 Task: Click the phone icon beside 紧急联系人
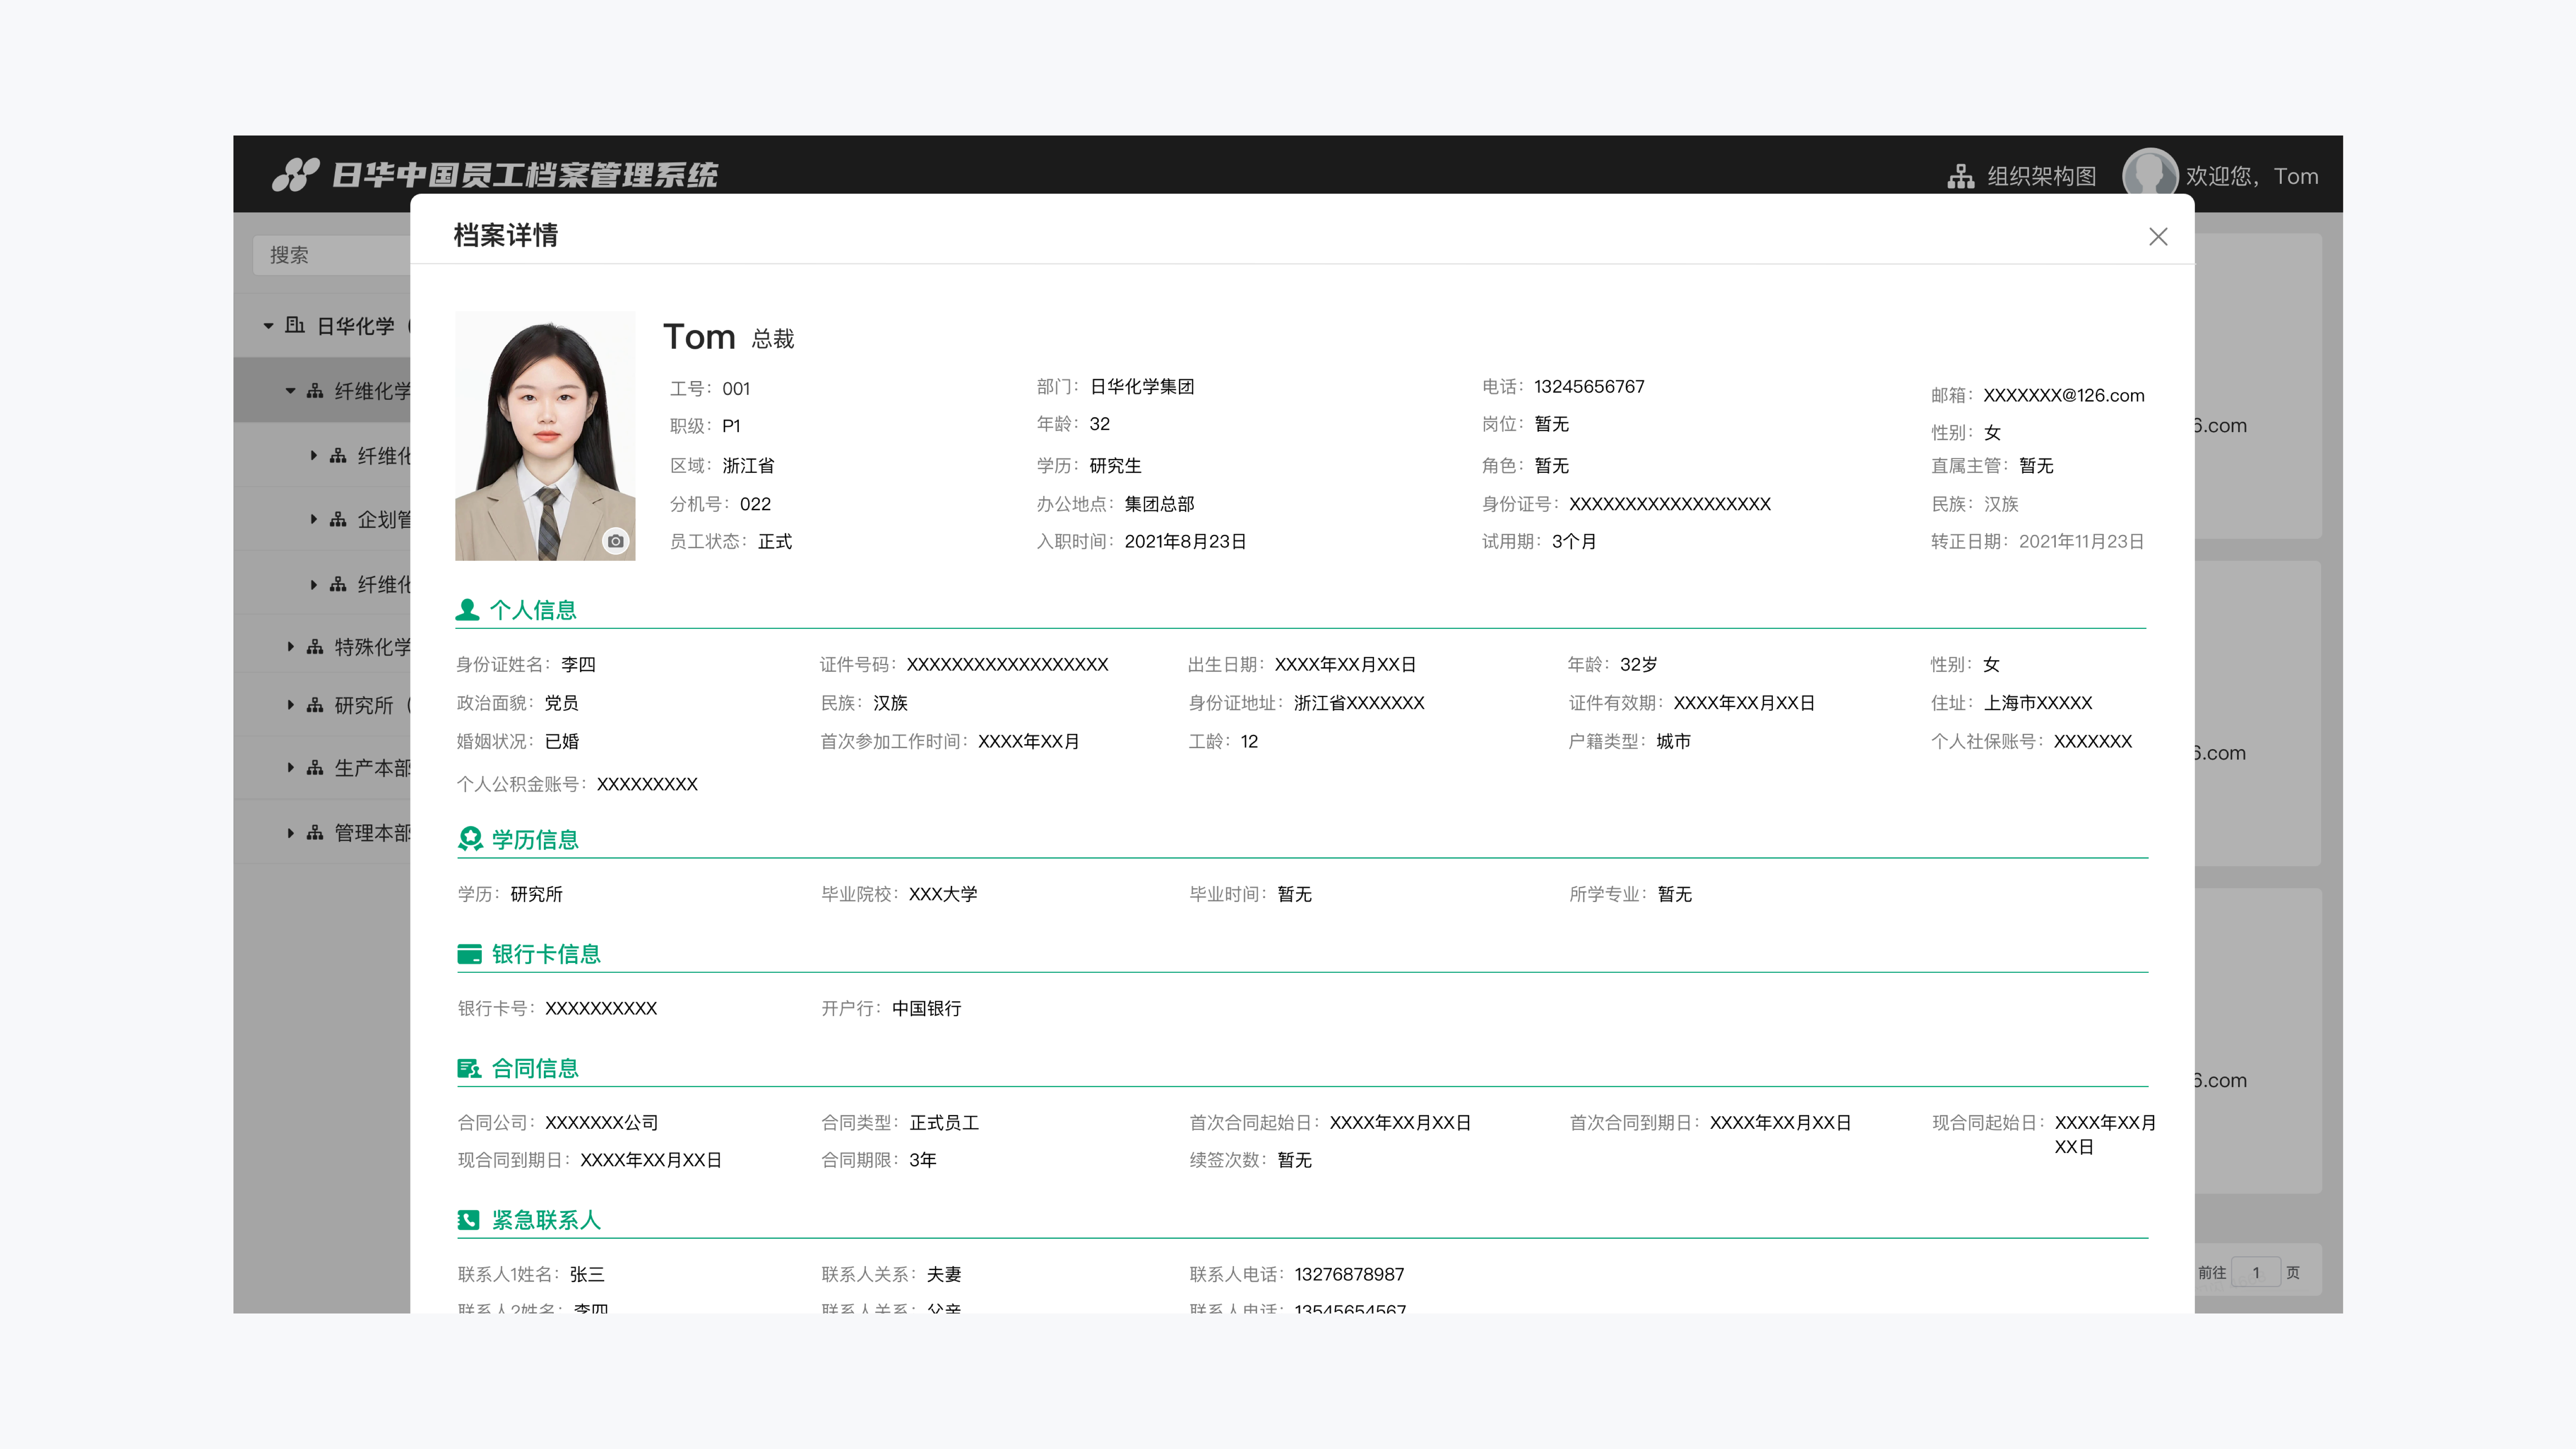coord(468,1220)
